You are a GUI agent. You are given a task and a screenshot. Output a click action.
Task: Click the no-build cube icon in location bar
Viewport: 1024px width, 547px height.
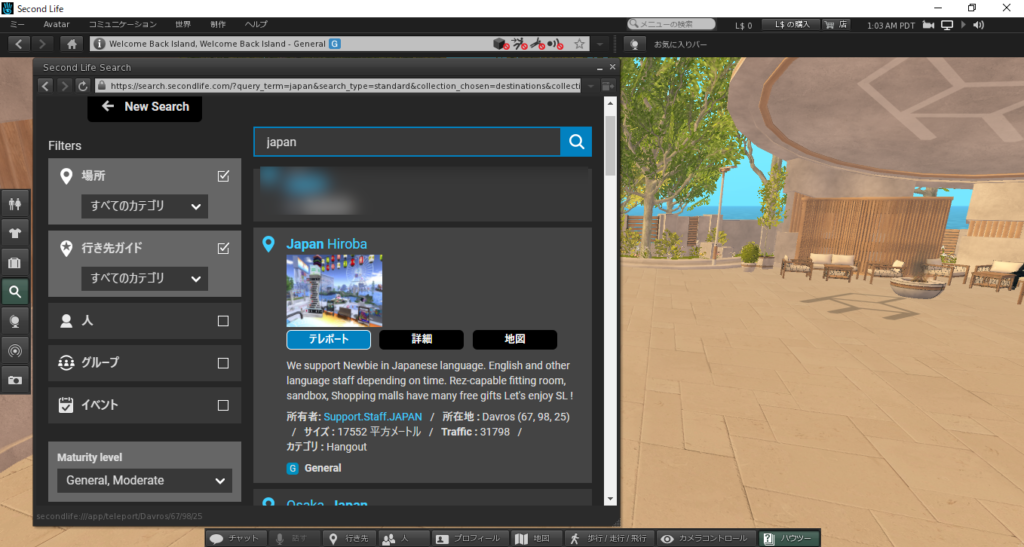[500, 44]
